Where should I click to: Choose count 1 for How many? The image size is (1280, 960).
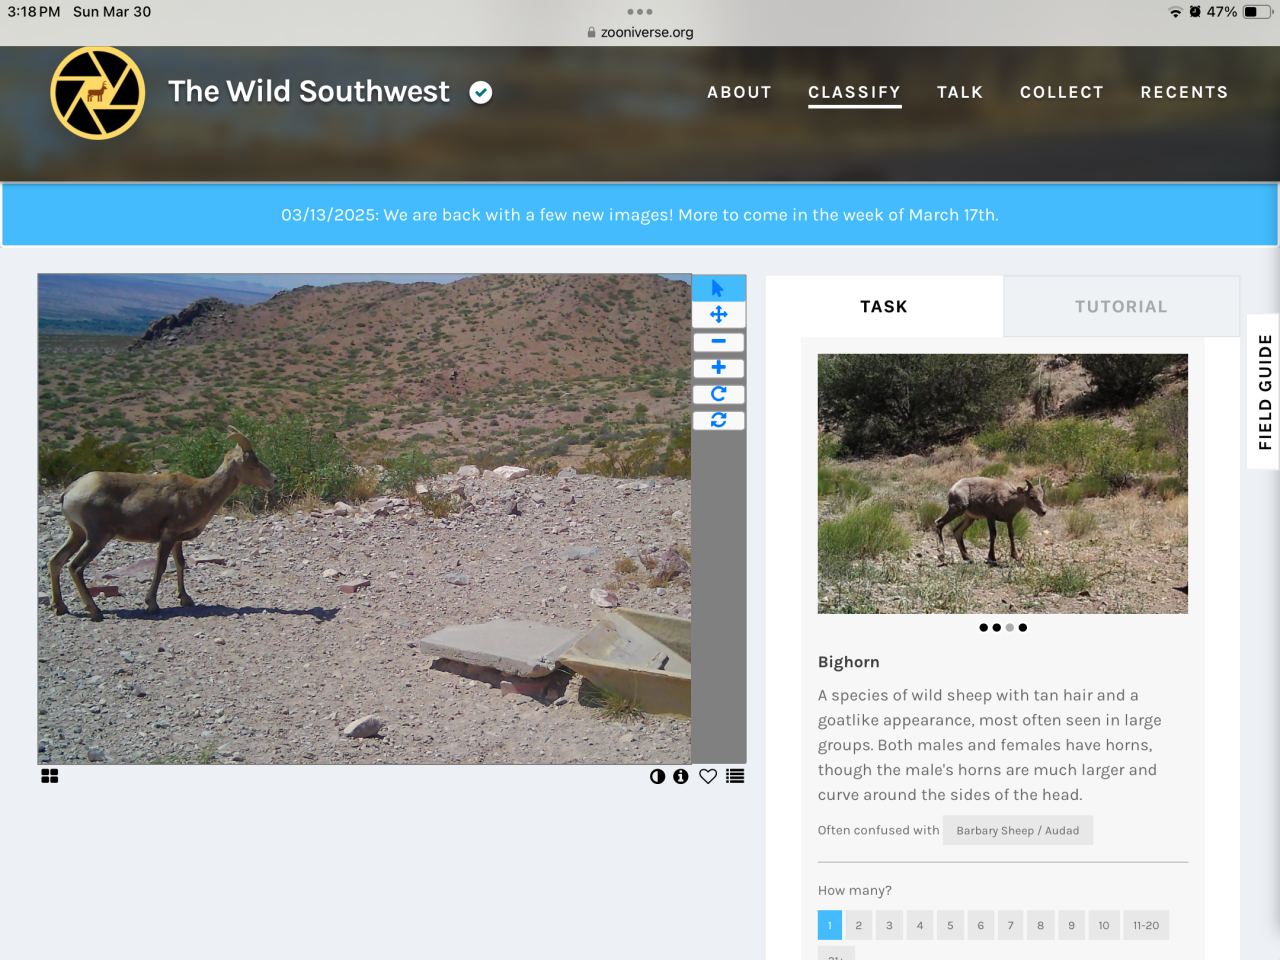pyautogui.click(x=830, y=925)
